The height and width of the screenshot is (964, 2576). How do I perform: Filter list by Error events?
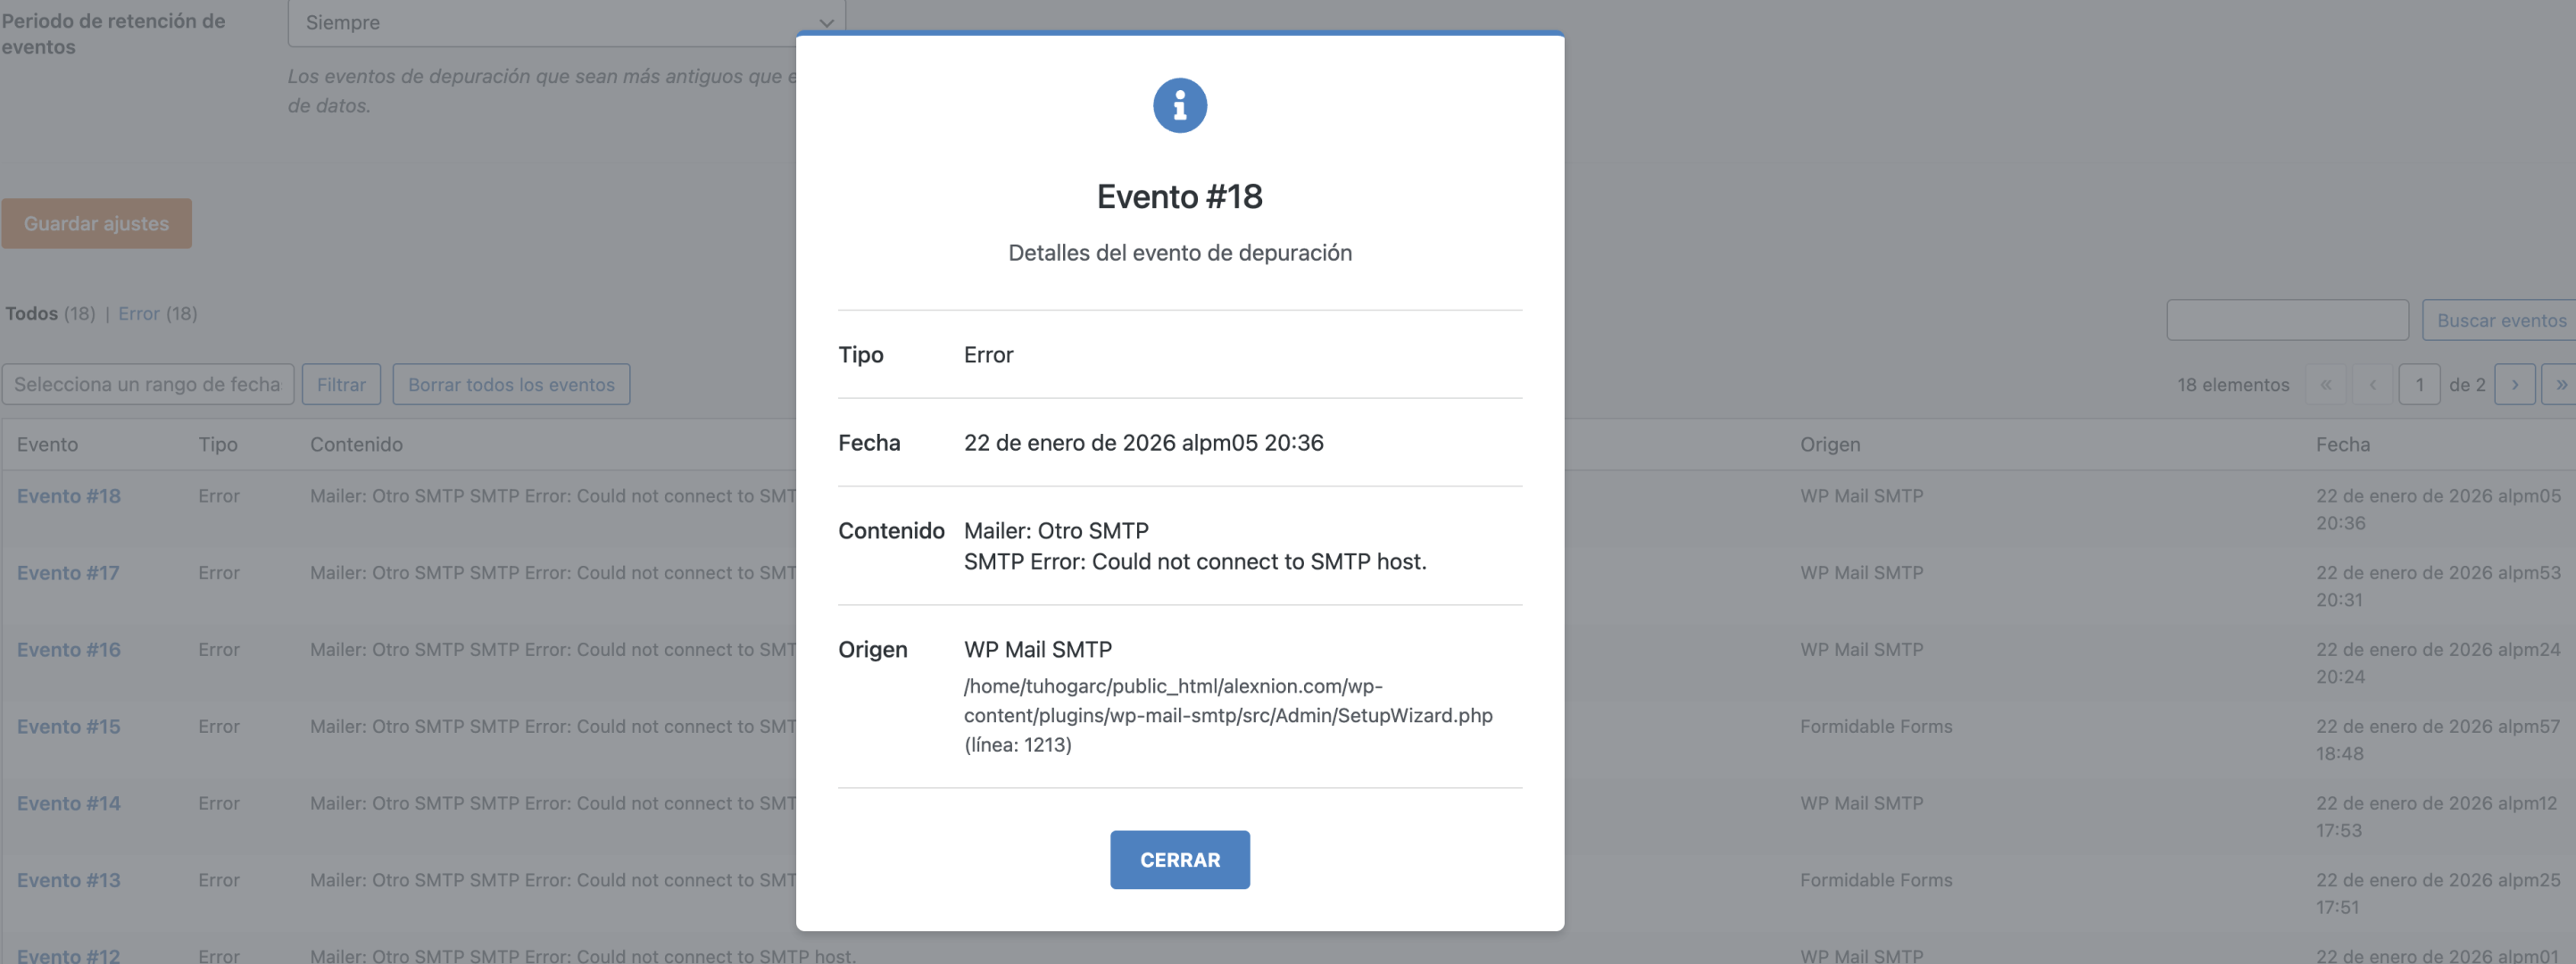(x=138, y=313)
